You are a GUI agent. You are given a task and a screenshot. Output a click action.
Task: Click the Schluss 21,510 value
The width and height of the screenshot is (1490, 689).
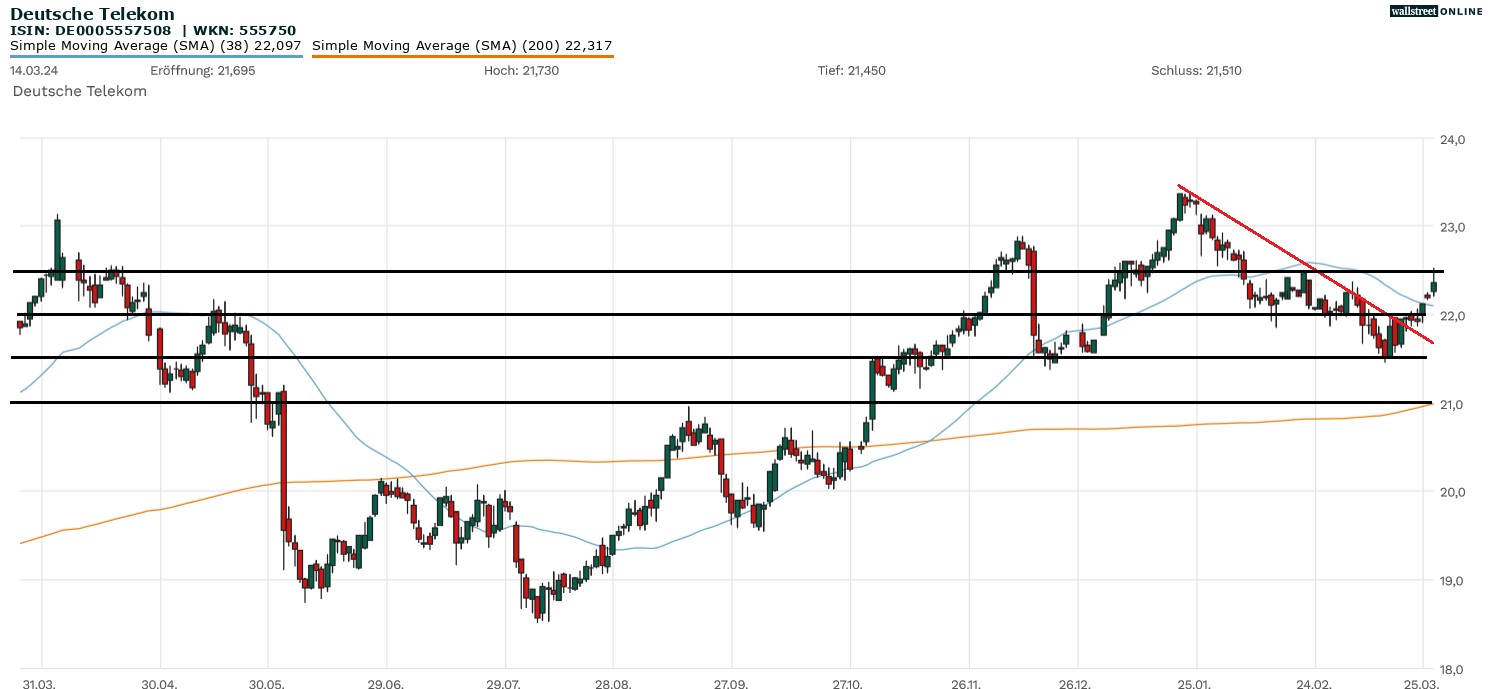[x=1196, y=71]
